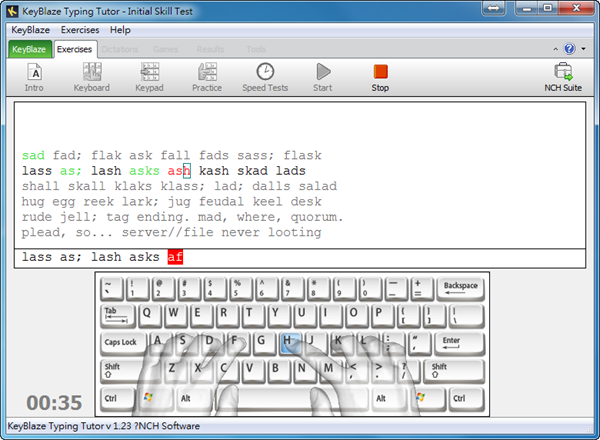Screen dimensions: 600x440
Task: Open the Practice exercises icon
Action: 207,77
